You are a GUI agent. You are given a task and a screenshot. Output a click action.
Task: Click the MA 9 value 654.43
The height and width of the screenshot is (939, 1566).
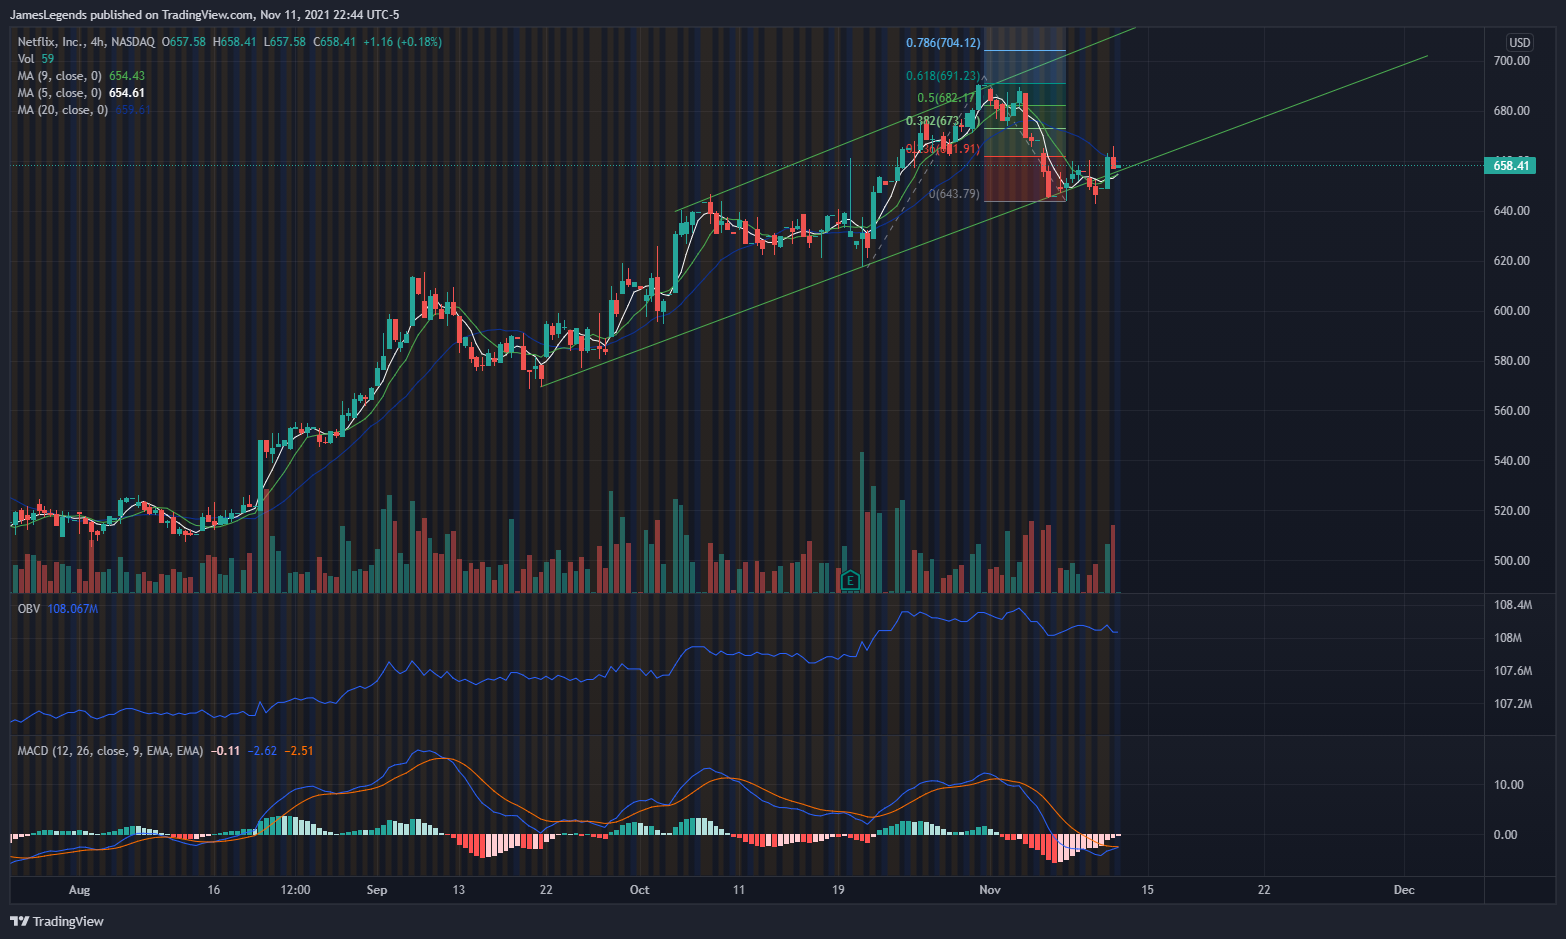click(127, 76)
